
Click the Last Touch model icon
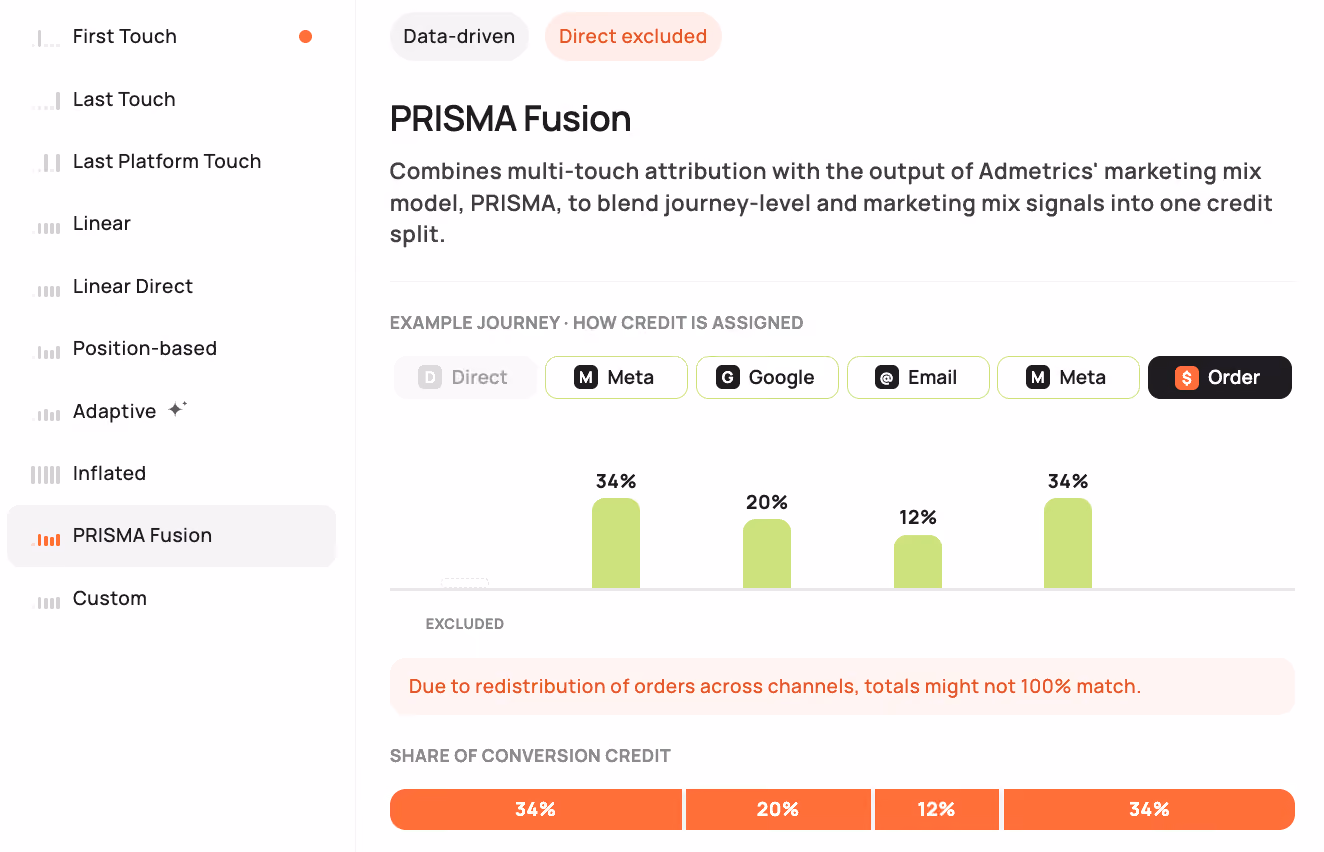pos(47,101)
